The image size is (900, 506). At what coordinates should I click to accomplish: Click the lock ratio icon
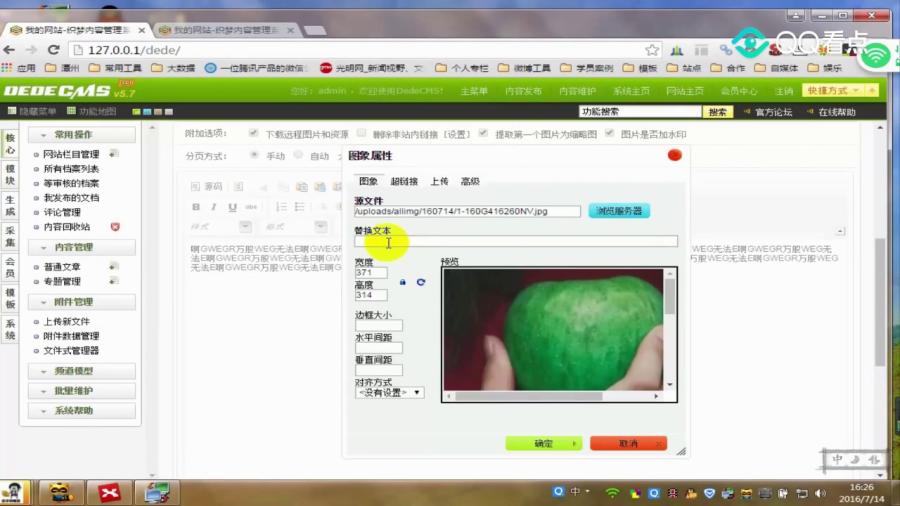tap(402, 282)
